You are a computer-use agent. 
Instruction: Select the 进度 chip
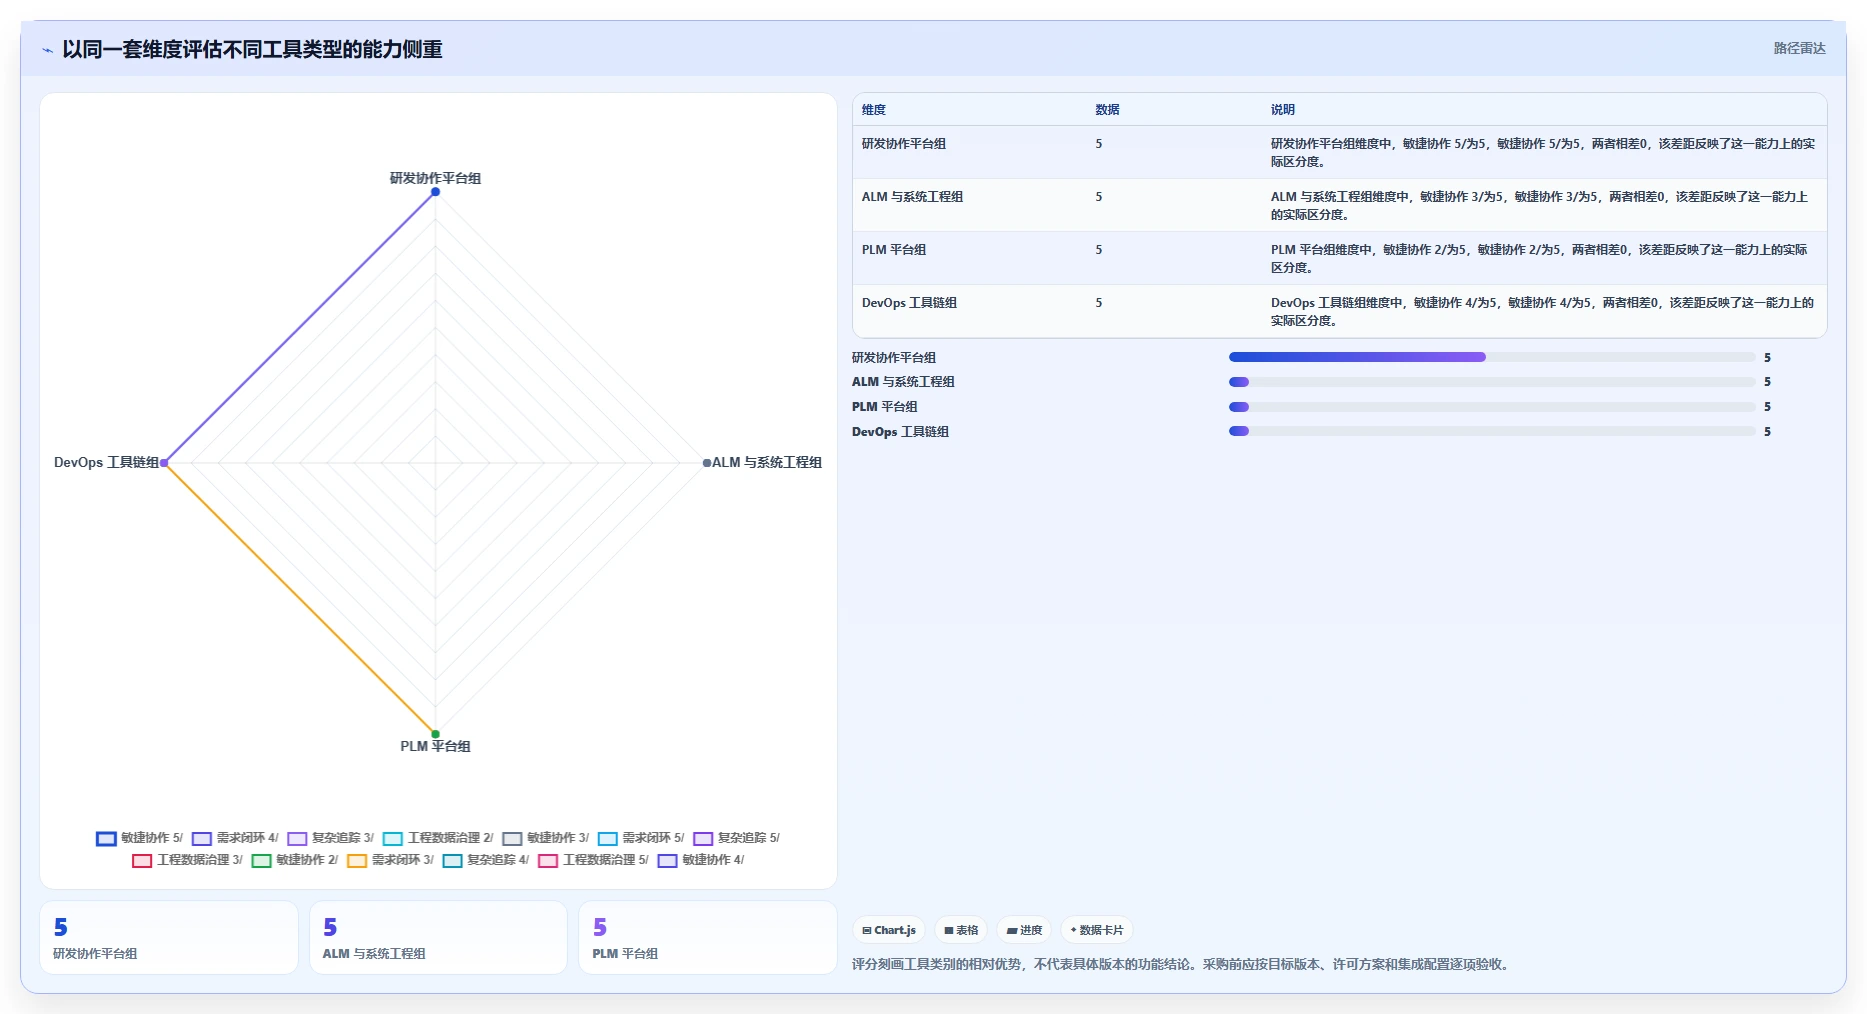coord(1024,930)
